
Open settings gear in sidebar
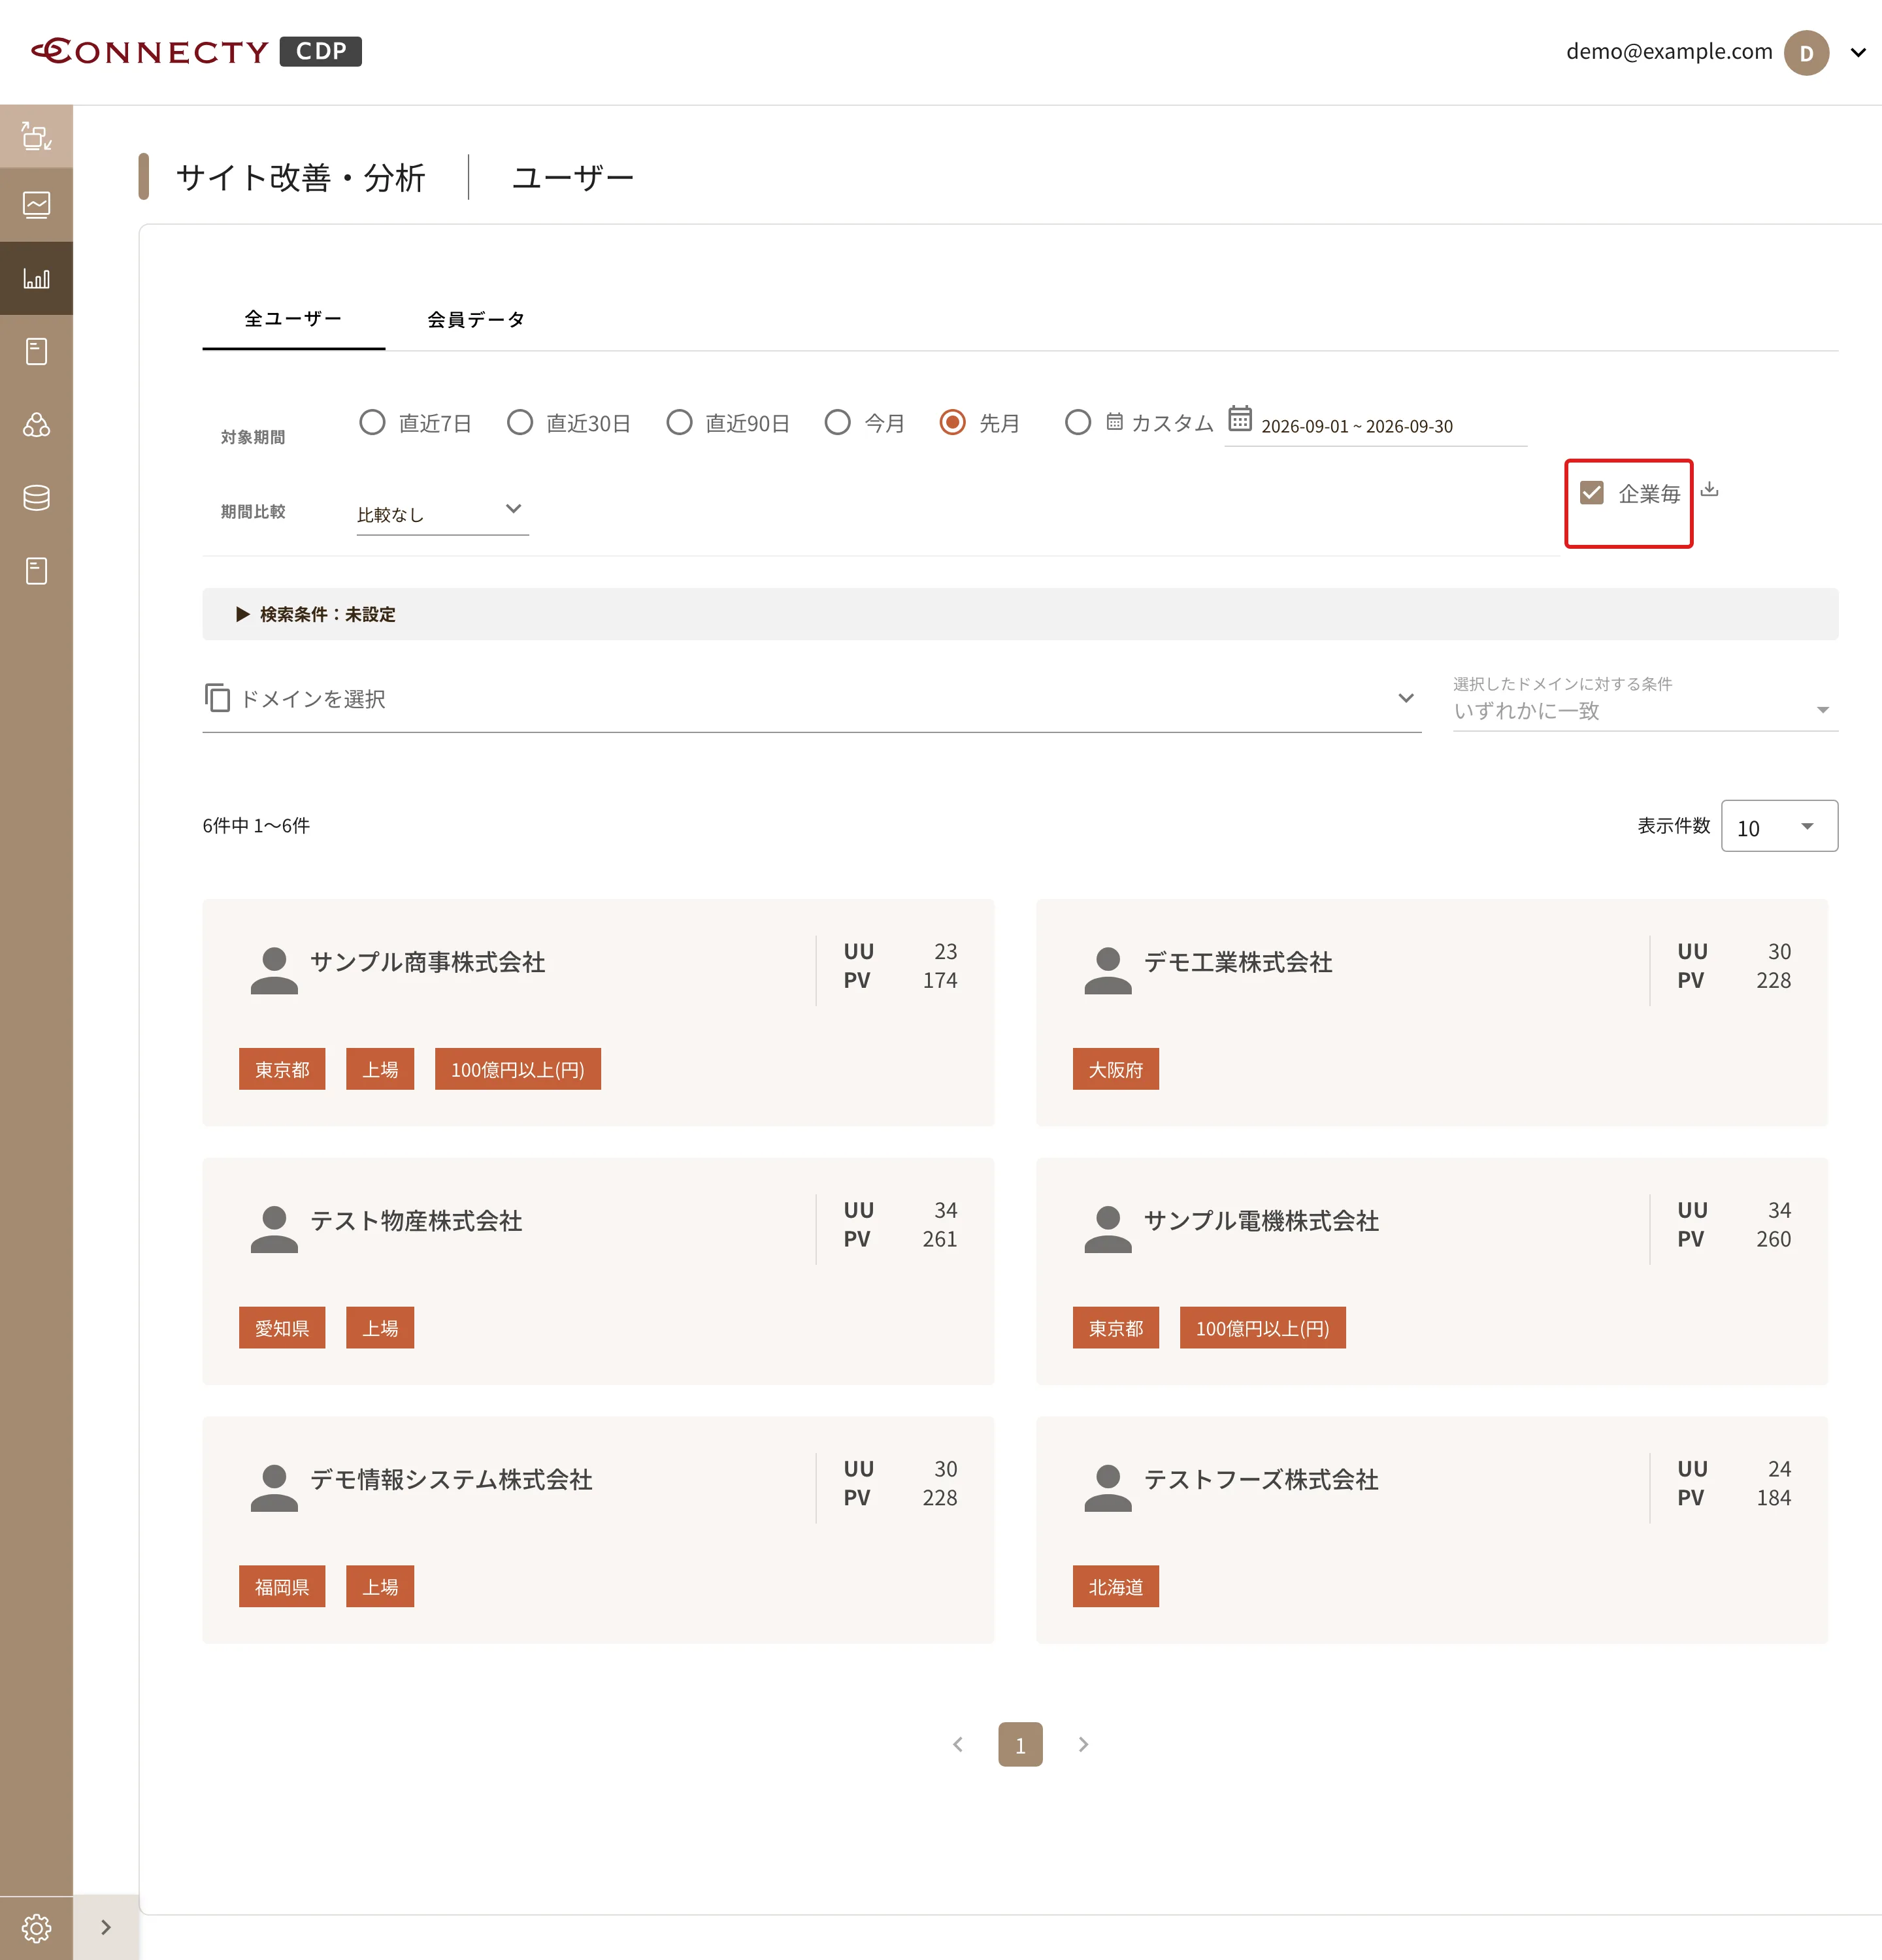tap(36, 1927)
